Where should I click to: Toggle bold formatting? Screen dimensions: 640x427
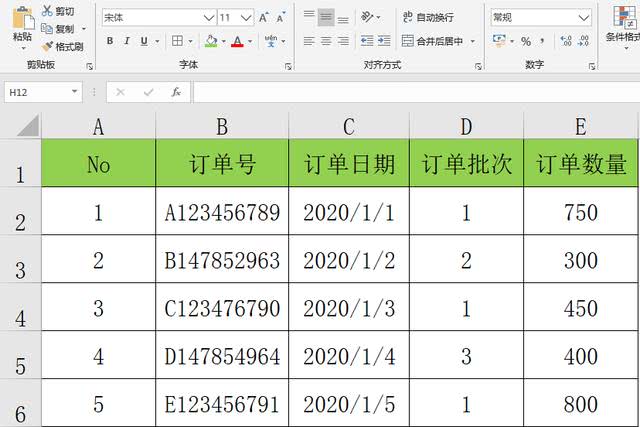coord(109,41)
